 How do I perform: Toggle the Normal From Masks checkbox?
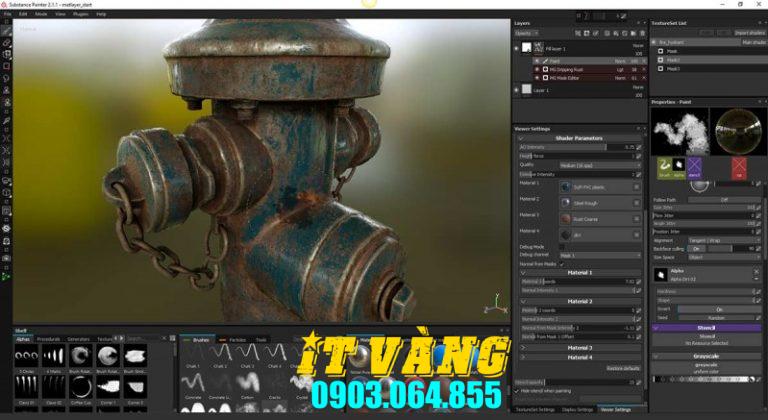click(562, 264)
